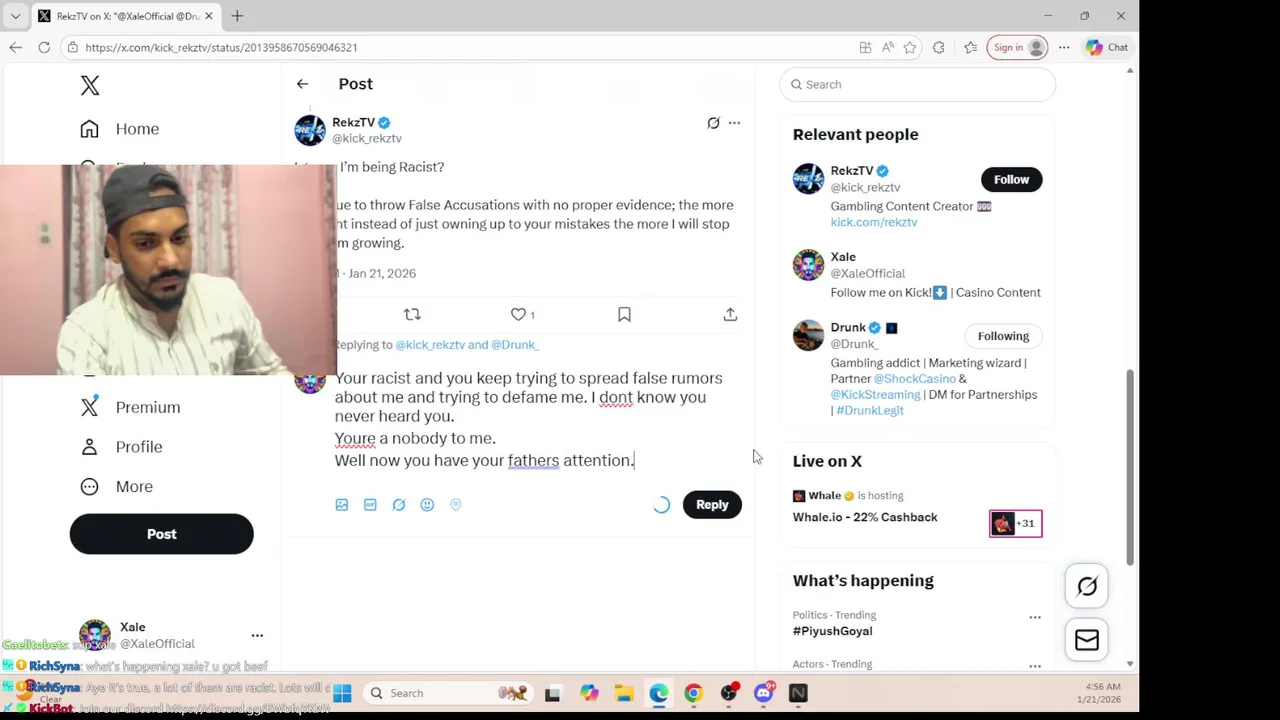The image size is (1280, 720).
Task: Open Copilot Chat in browser toolbar
Action: 1108,47
